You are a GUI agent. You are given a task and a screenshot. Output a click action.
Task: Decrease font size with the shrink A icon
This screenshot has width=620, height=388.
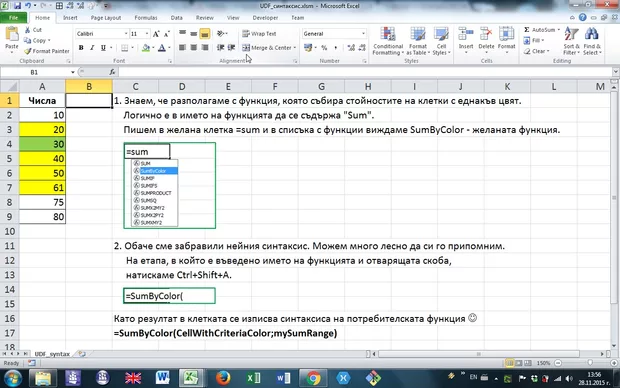tap(166, 34)
